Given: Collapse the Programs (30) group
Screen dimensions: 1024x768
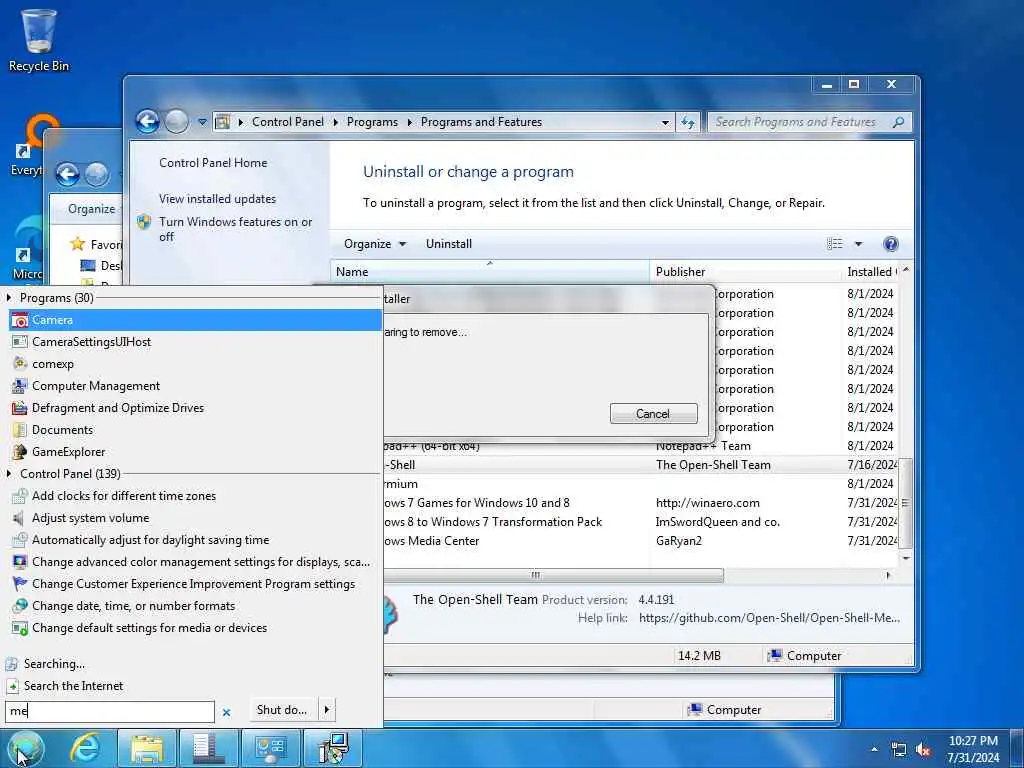Looking at the screenshot, I should (x=9, y=298).
